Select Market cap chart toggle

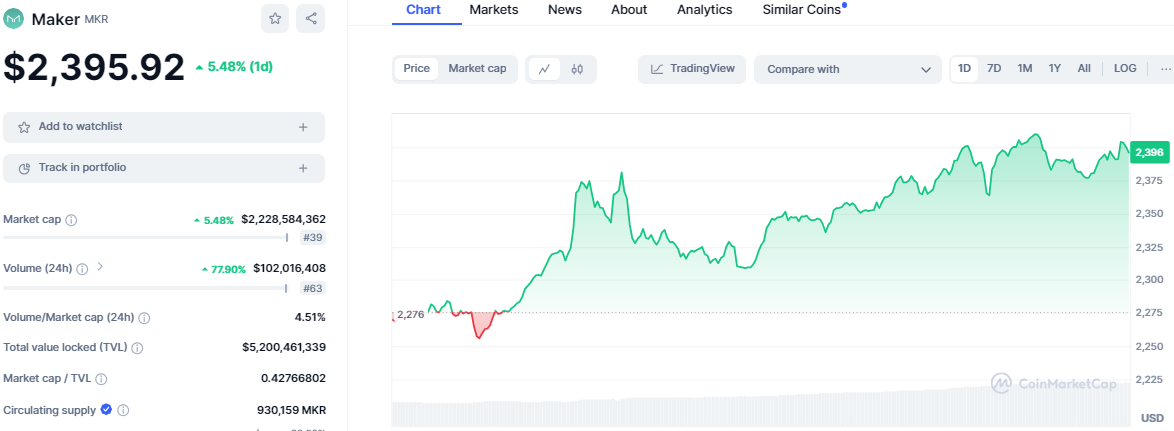click(477, 69)
